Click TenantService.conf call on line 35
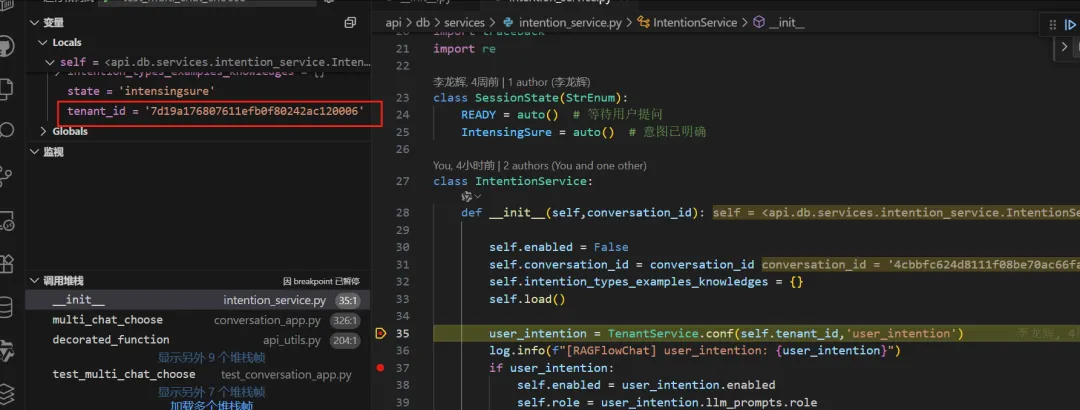The width and height of the screenshot is (1080, 410). point(785,334)
